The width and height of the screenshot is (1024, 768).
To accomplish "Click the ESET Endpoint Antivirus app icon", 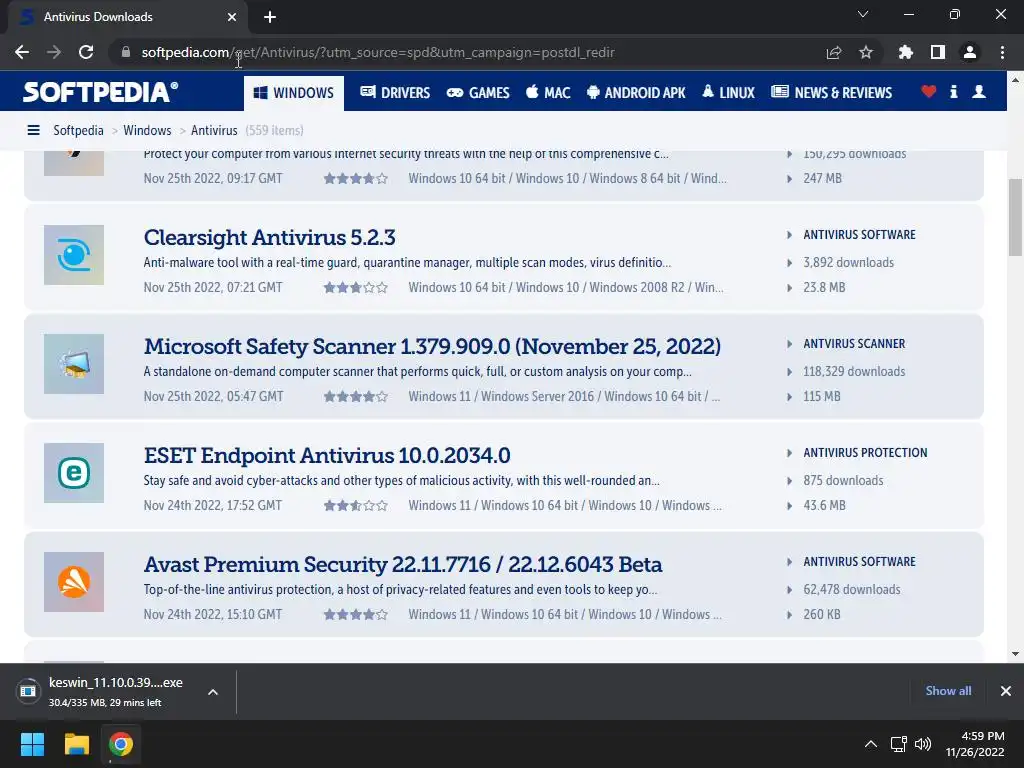I will click(x=74, y=473).
